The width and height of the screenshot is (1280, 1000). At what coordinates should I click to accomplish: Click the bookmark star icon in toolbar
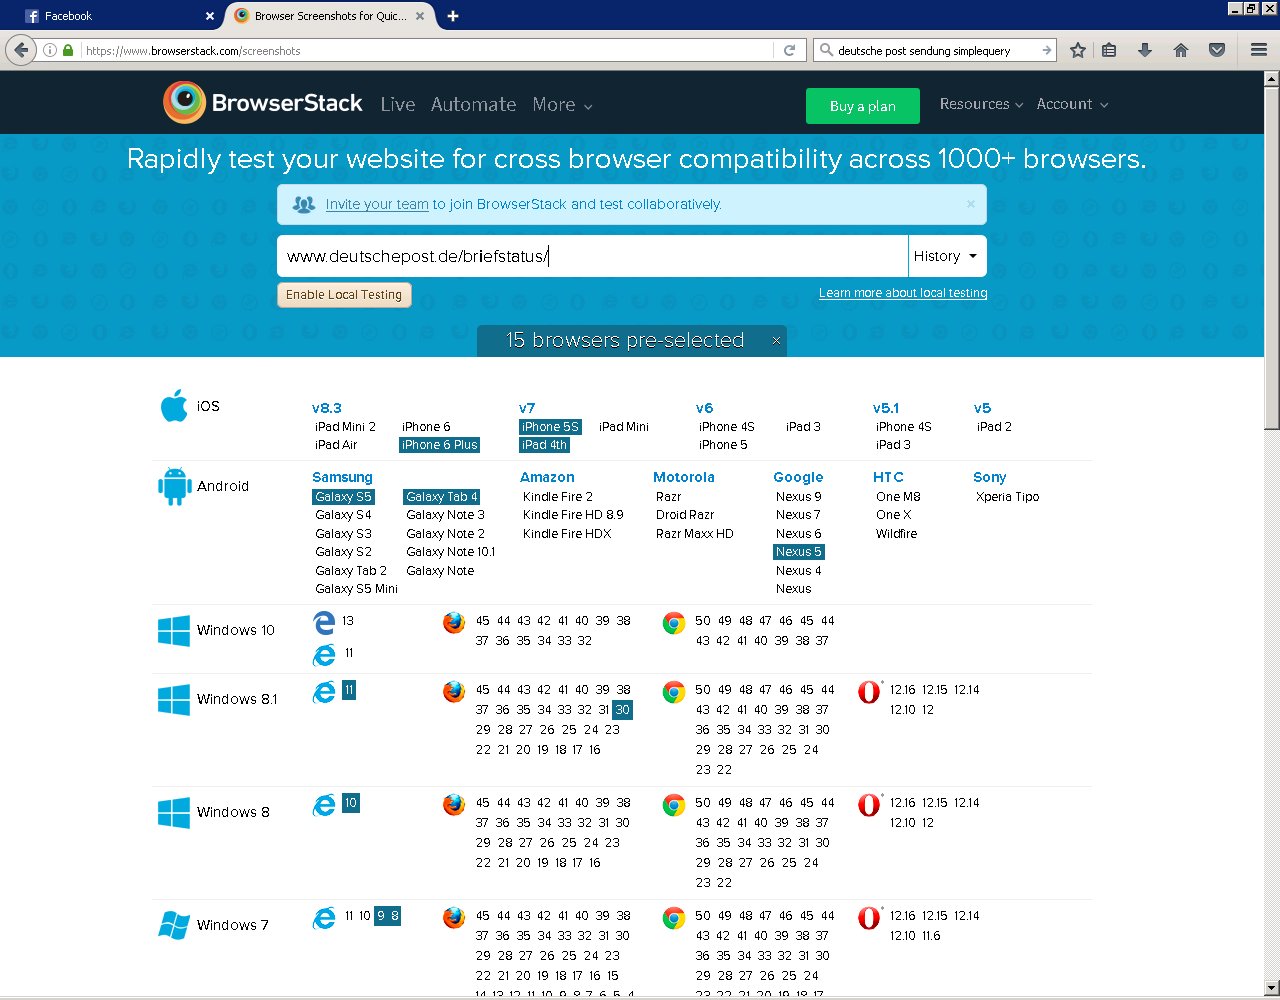1077,50
